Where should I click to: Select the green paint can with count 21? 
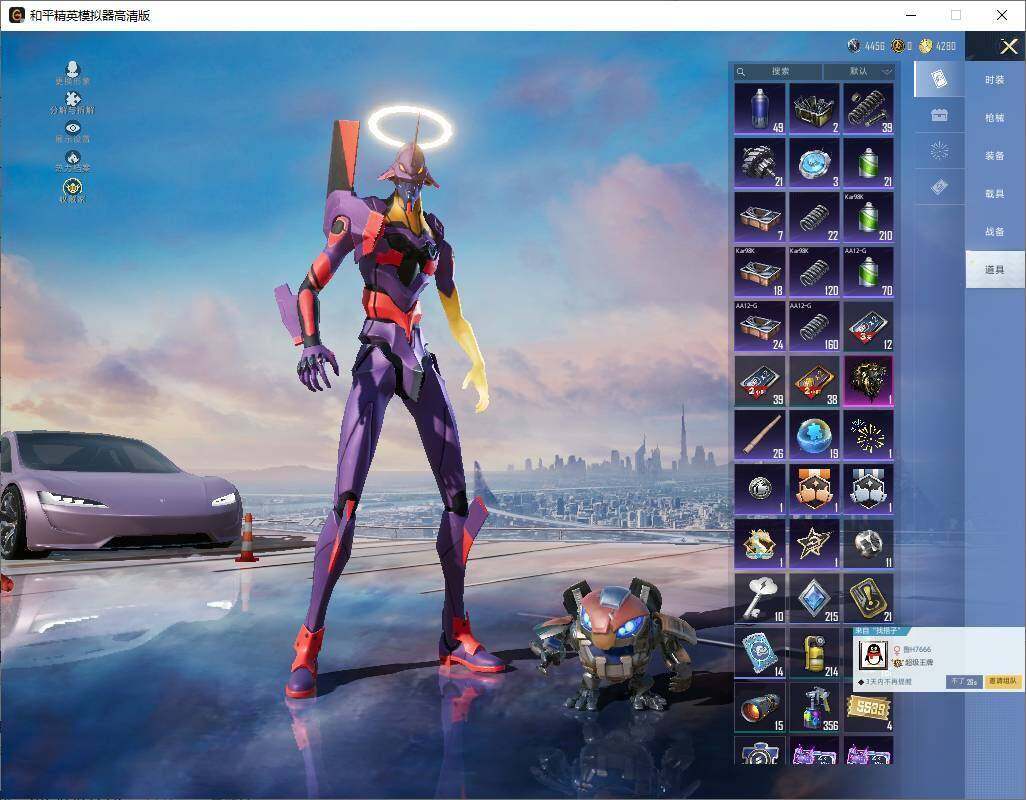coord(868,163)
